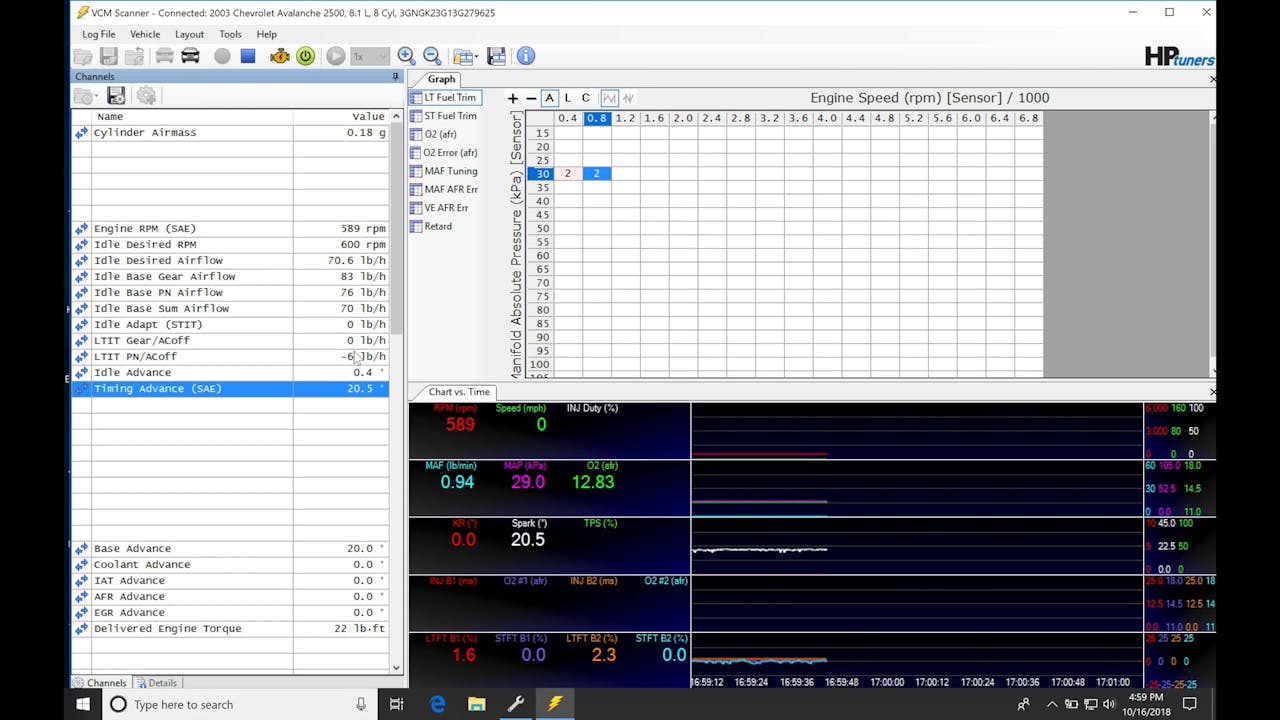Open the information icon on the toolbar
1280x720 pixels.
526,56
